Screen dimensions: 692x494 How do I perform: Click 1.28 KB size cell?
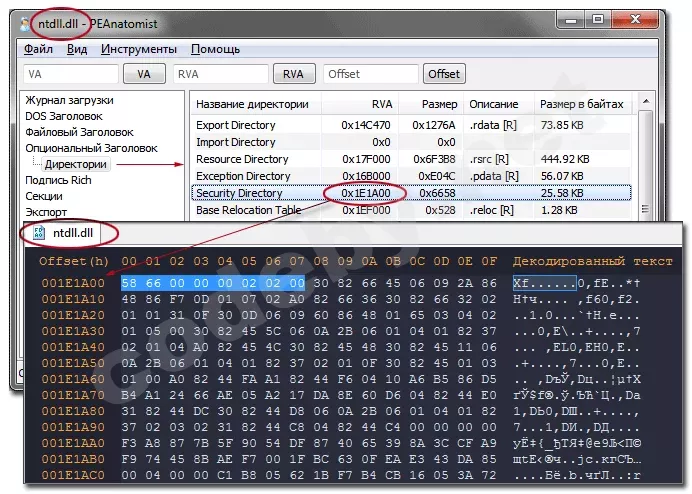point(559,210)
